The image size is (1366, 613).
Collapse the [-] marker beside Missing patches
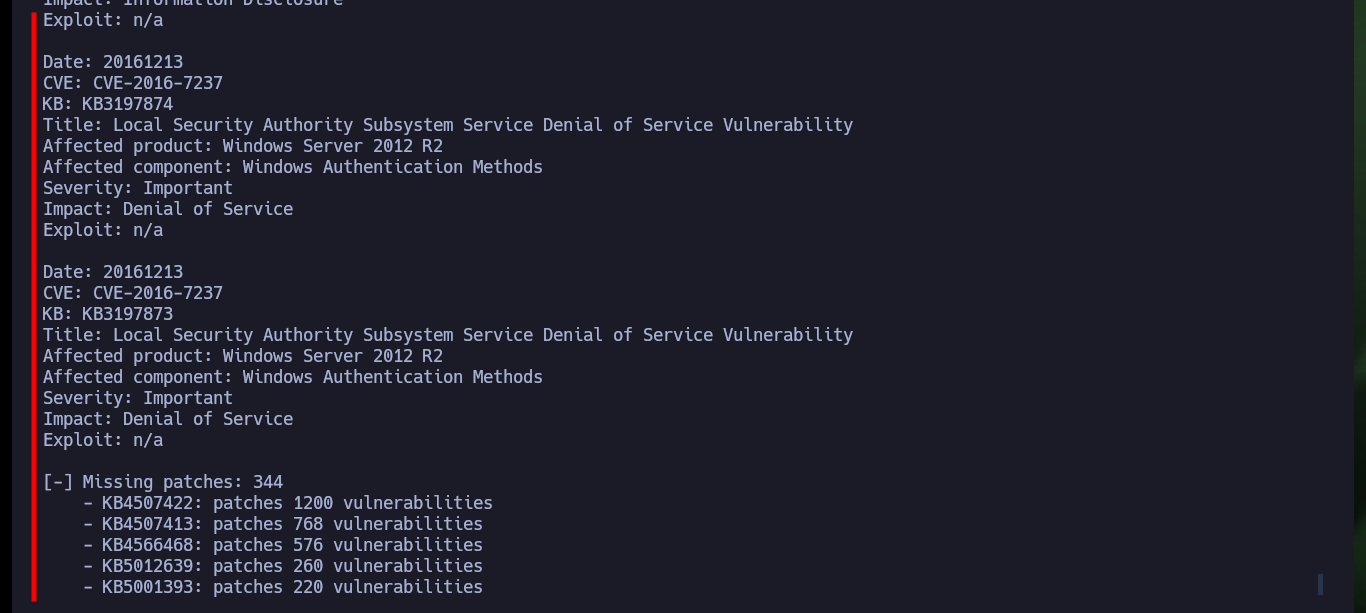tap(58, 482)
